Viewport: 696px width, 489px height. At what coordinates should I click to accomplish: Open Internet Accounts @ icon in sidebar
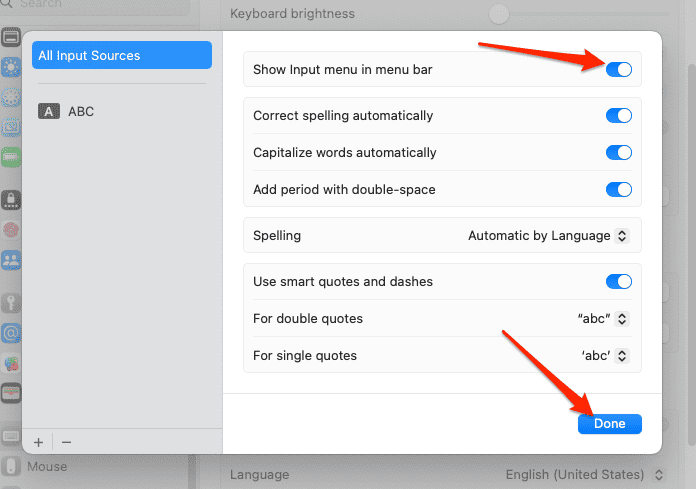(x=12, y=333)
